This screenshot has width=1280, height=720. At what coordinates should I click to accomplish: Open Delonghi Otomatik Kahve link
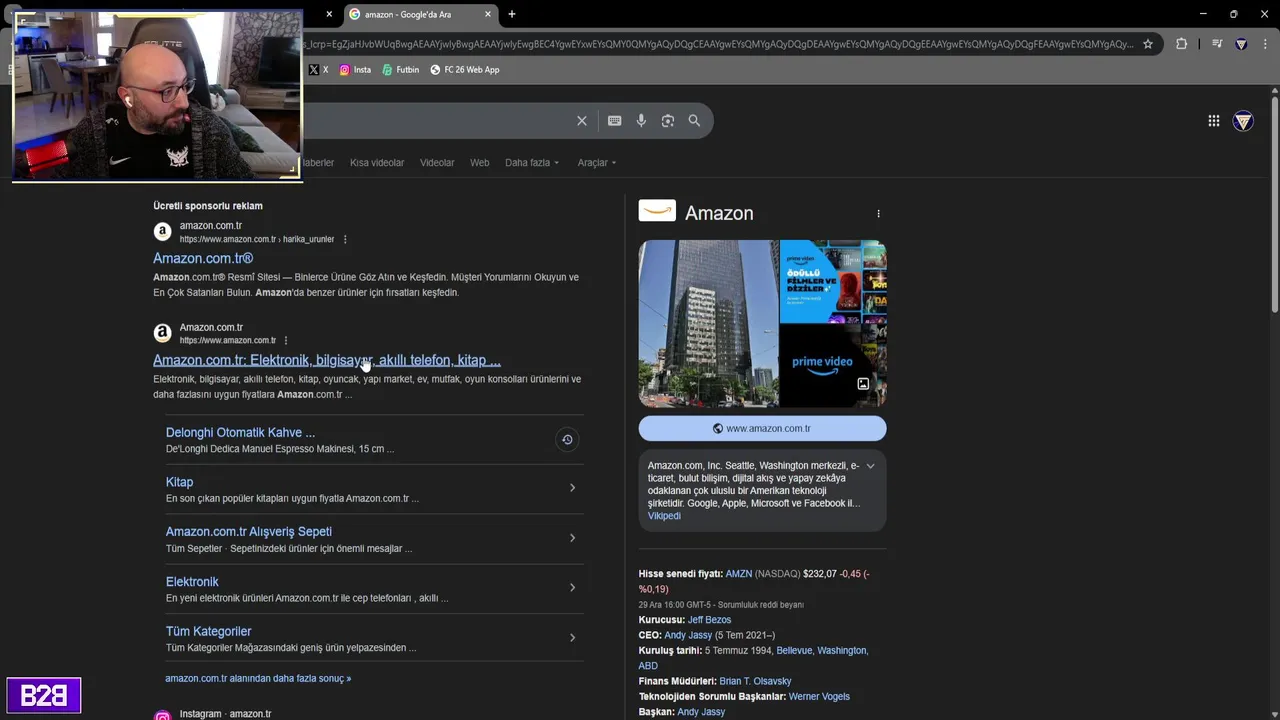coord(240,433)
